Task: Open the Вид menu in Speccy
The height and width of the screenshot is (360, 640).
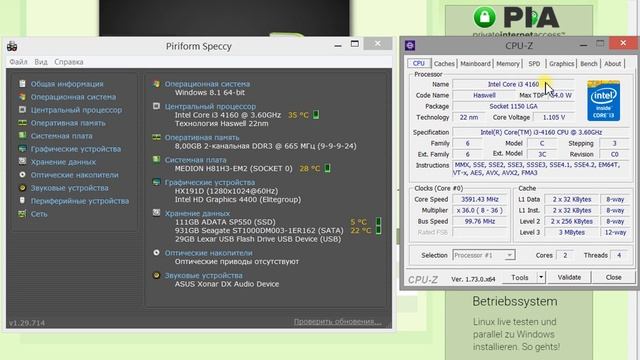Action: (41, 62)
